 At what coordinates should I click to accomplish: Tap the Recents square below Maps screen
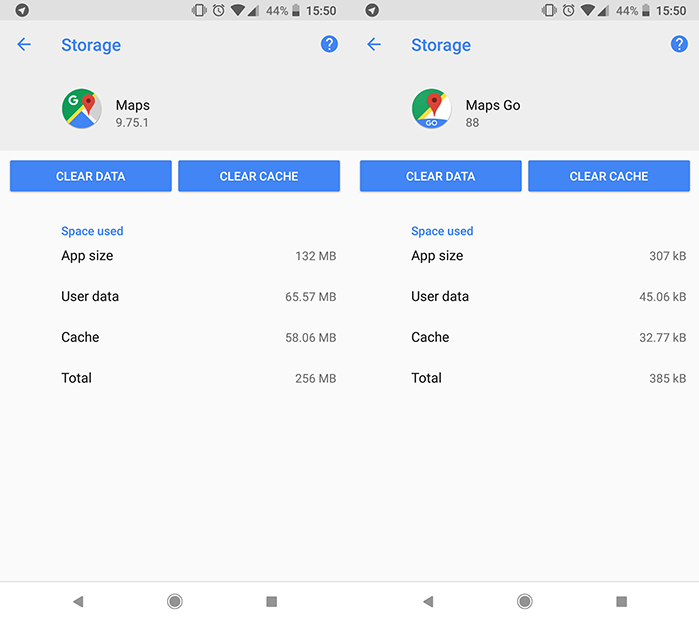pos(271,601)
